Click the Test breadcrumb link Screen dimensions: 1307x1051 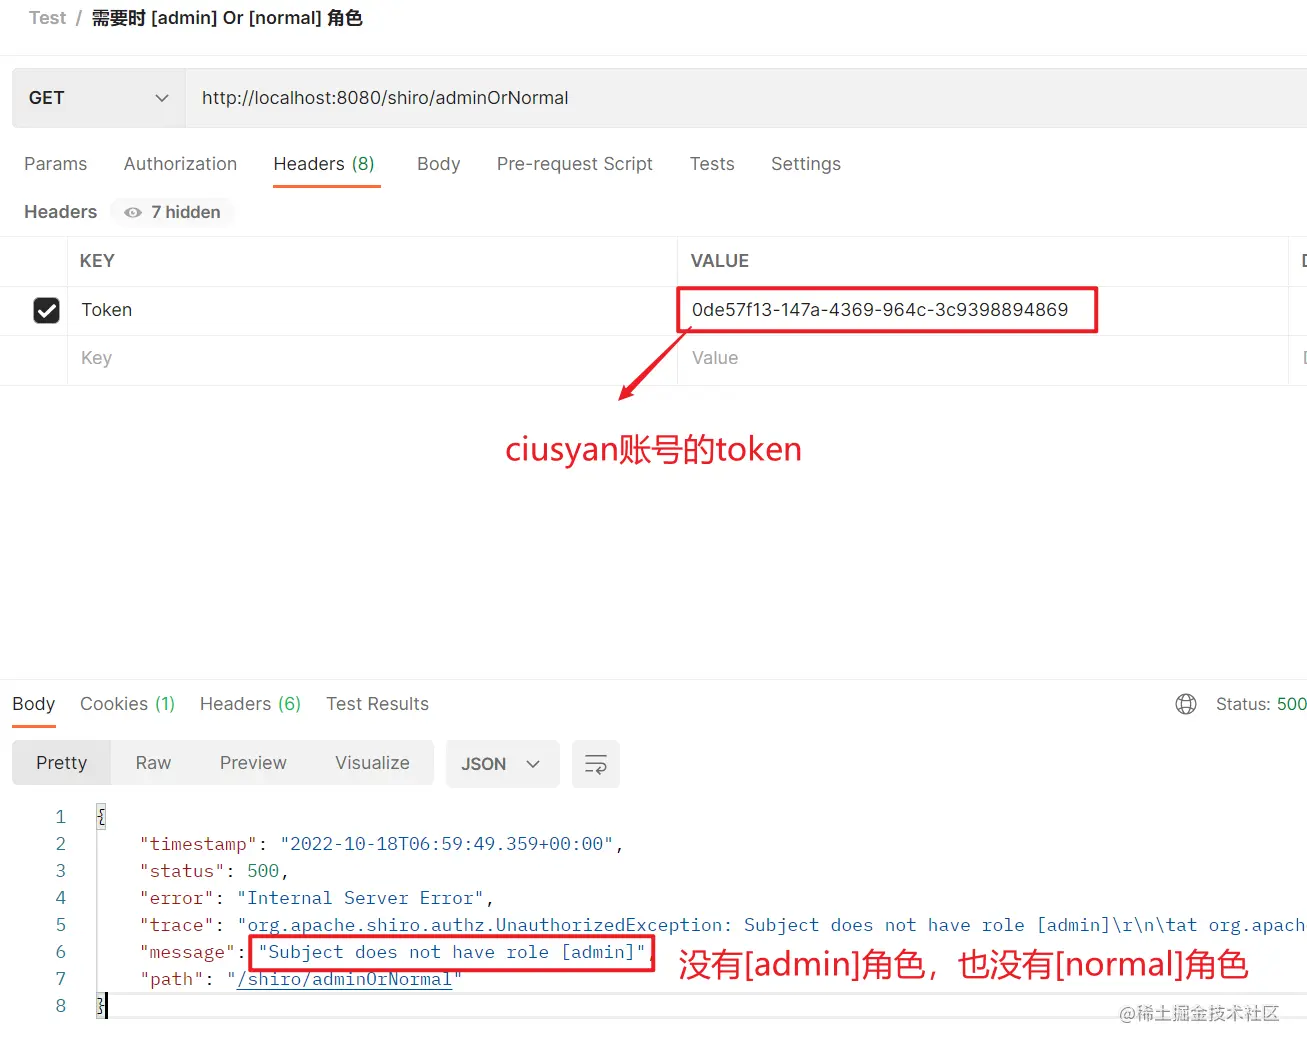pos(48,18)
